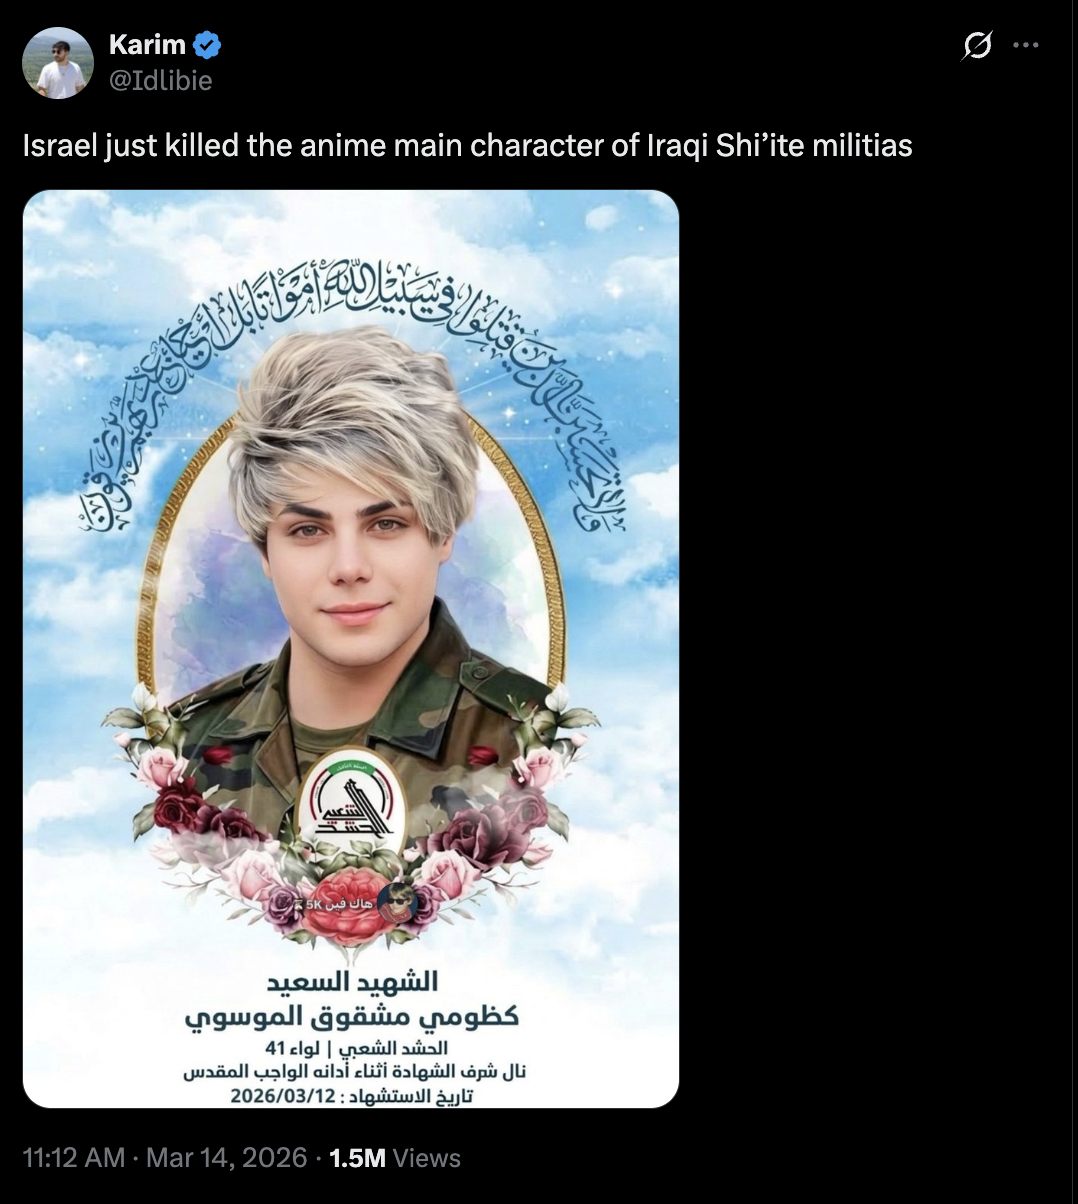This screenshot has width=1078, height=1204.
Task: Click the bold Arabic name heading in poster
Action: point(352,1016)
